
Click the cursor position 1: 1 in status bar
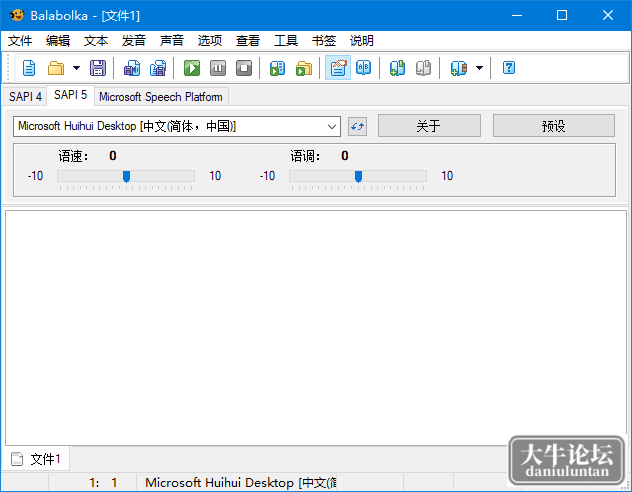tap(103, 482)
